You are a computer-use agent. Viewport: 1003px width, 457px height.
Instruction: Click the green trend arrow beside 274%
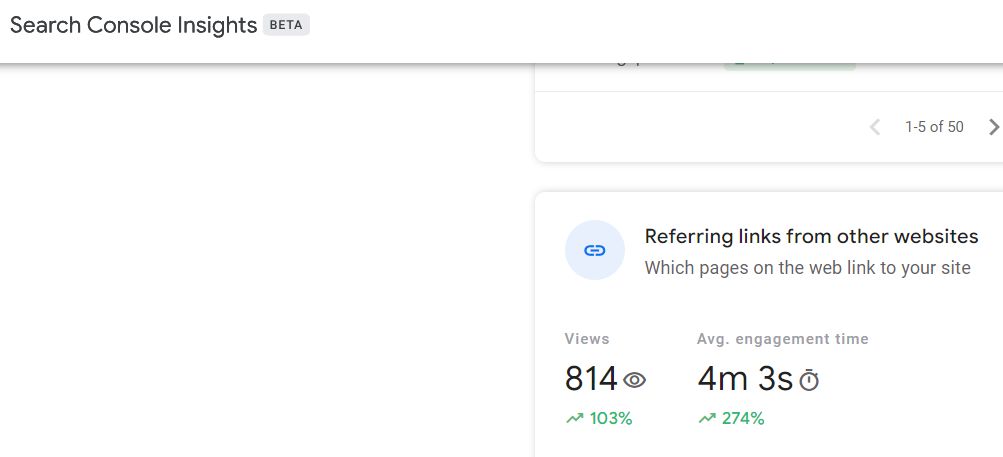(707, 419)
